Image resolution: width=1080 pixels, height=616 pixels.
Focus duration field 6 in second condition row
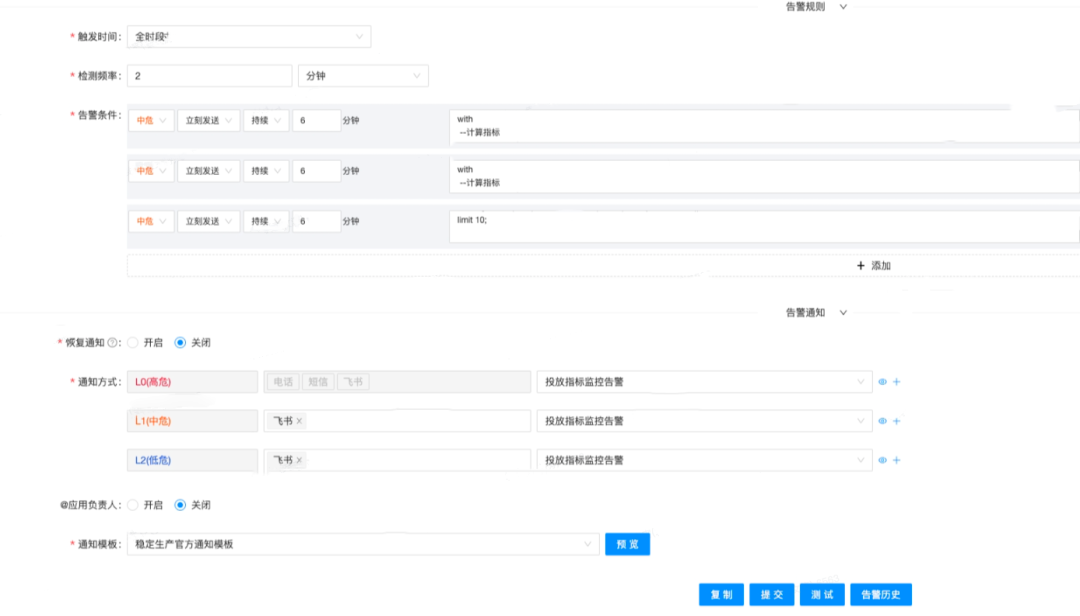pos(316,171)
